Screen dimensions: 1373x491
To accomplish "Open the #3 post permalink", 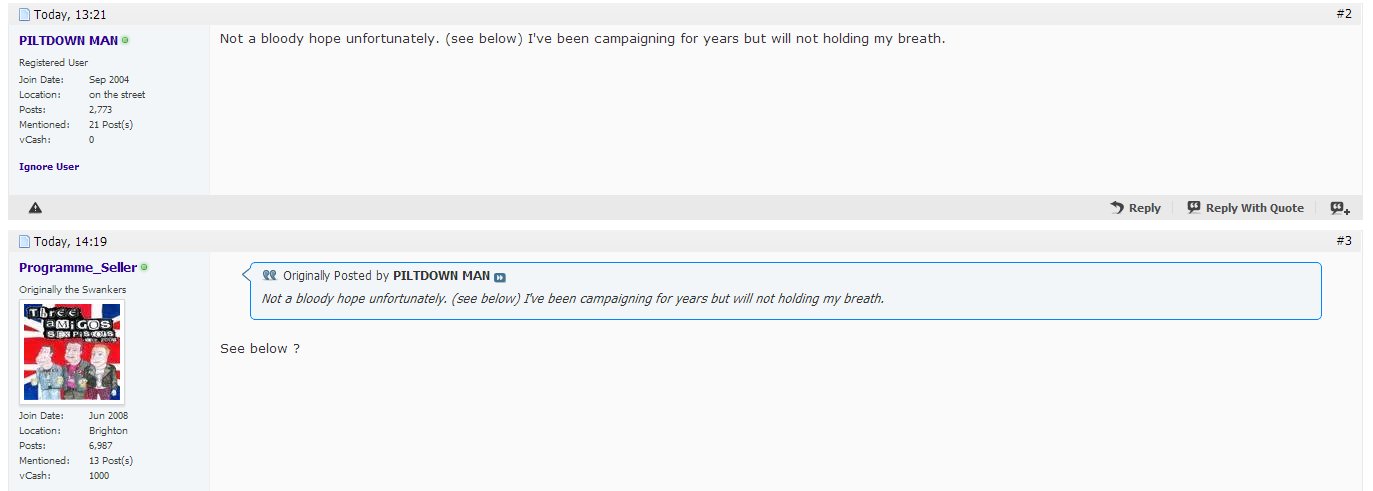I will [x=1344, y=241].
